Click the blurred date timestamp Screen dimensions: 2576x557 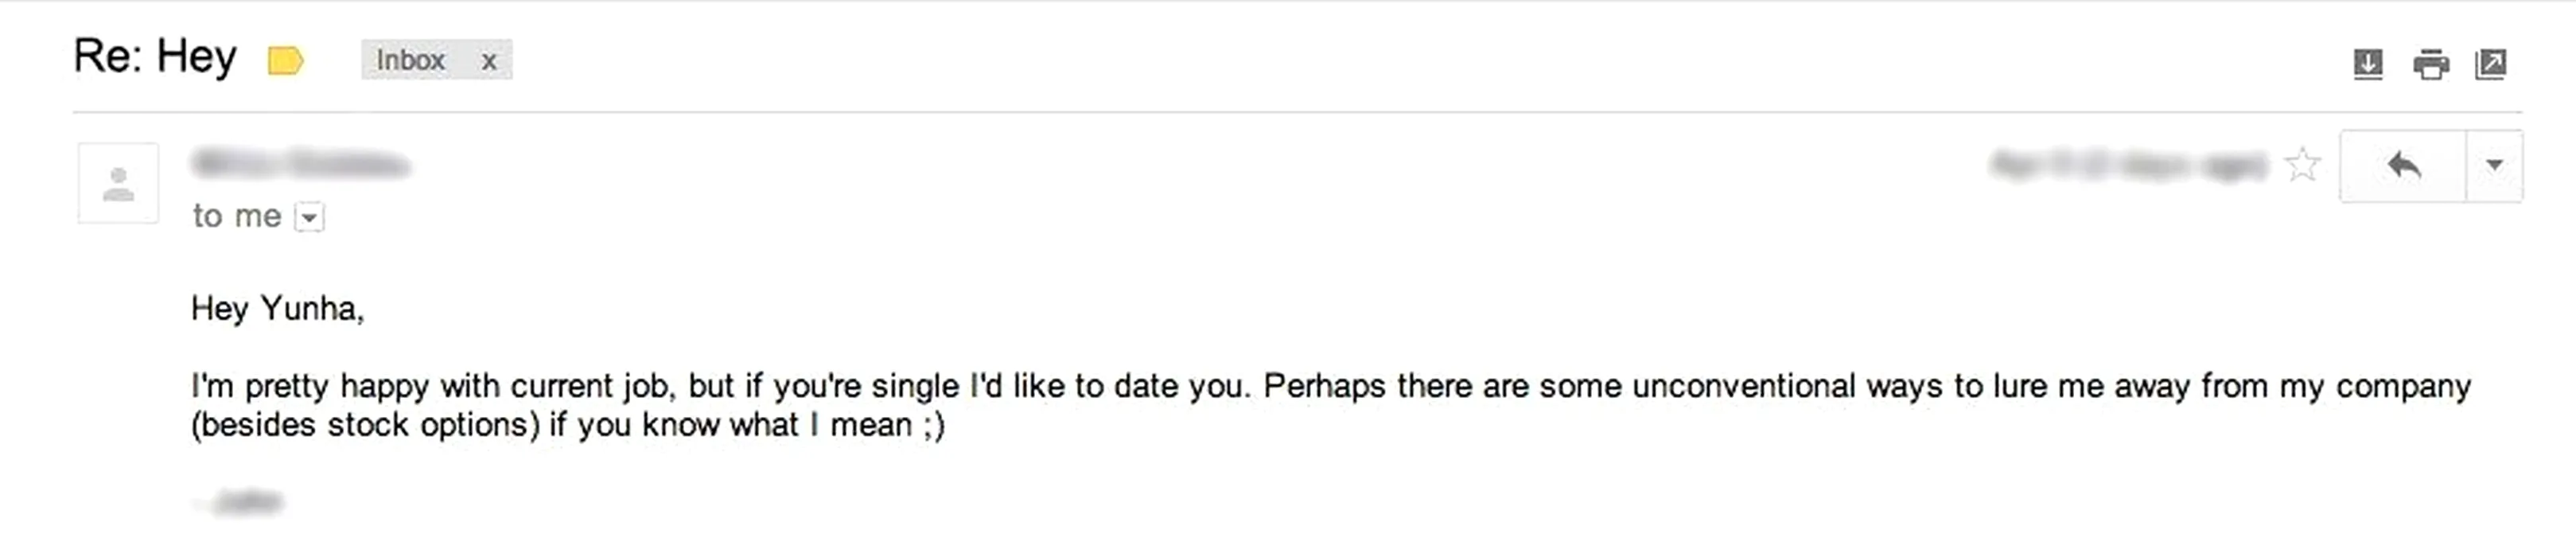click(2128, 164)
